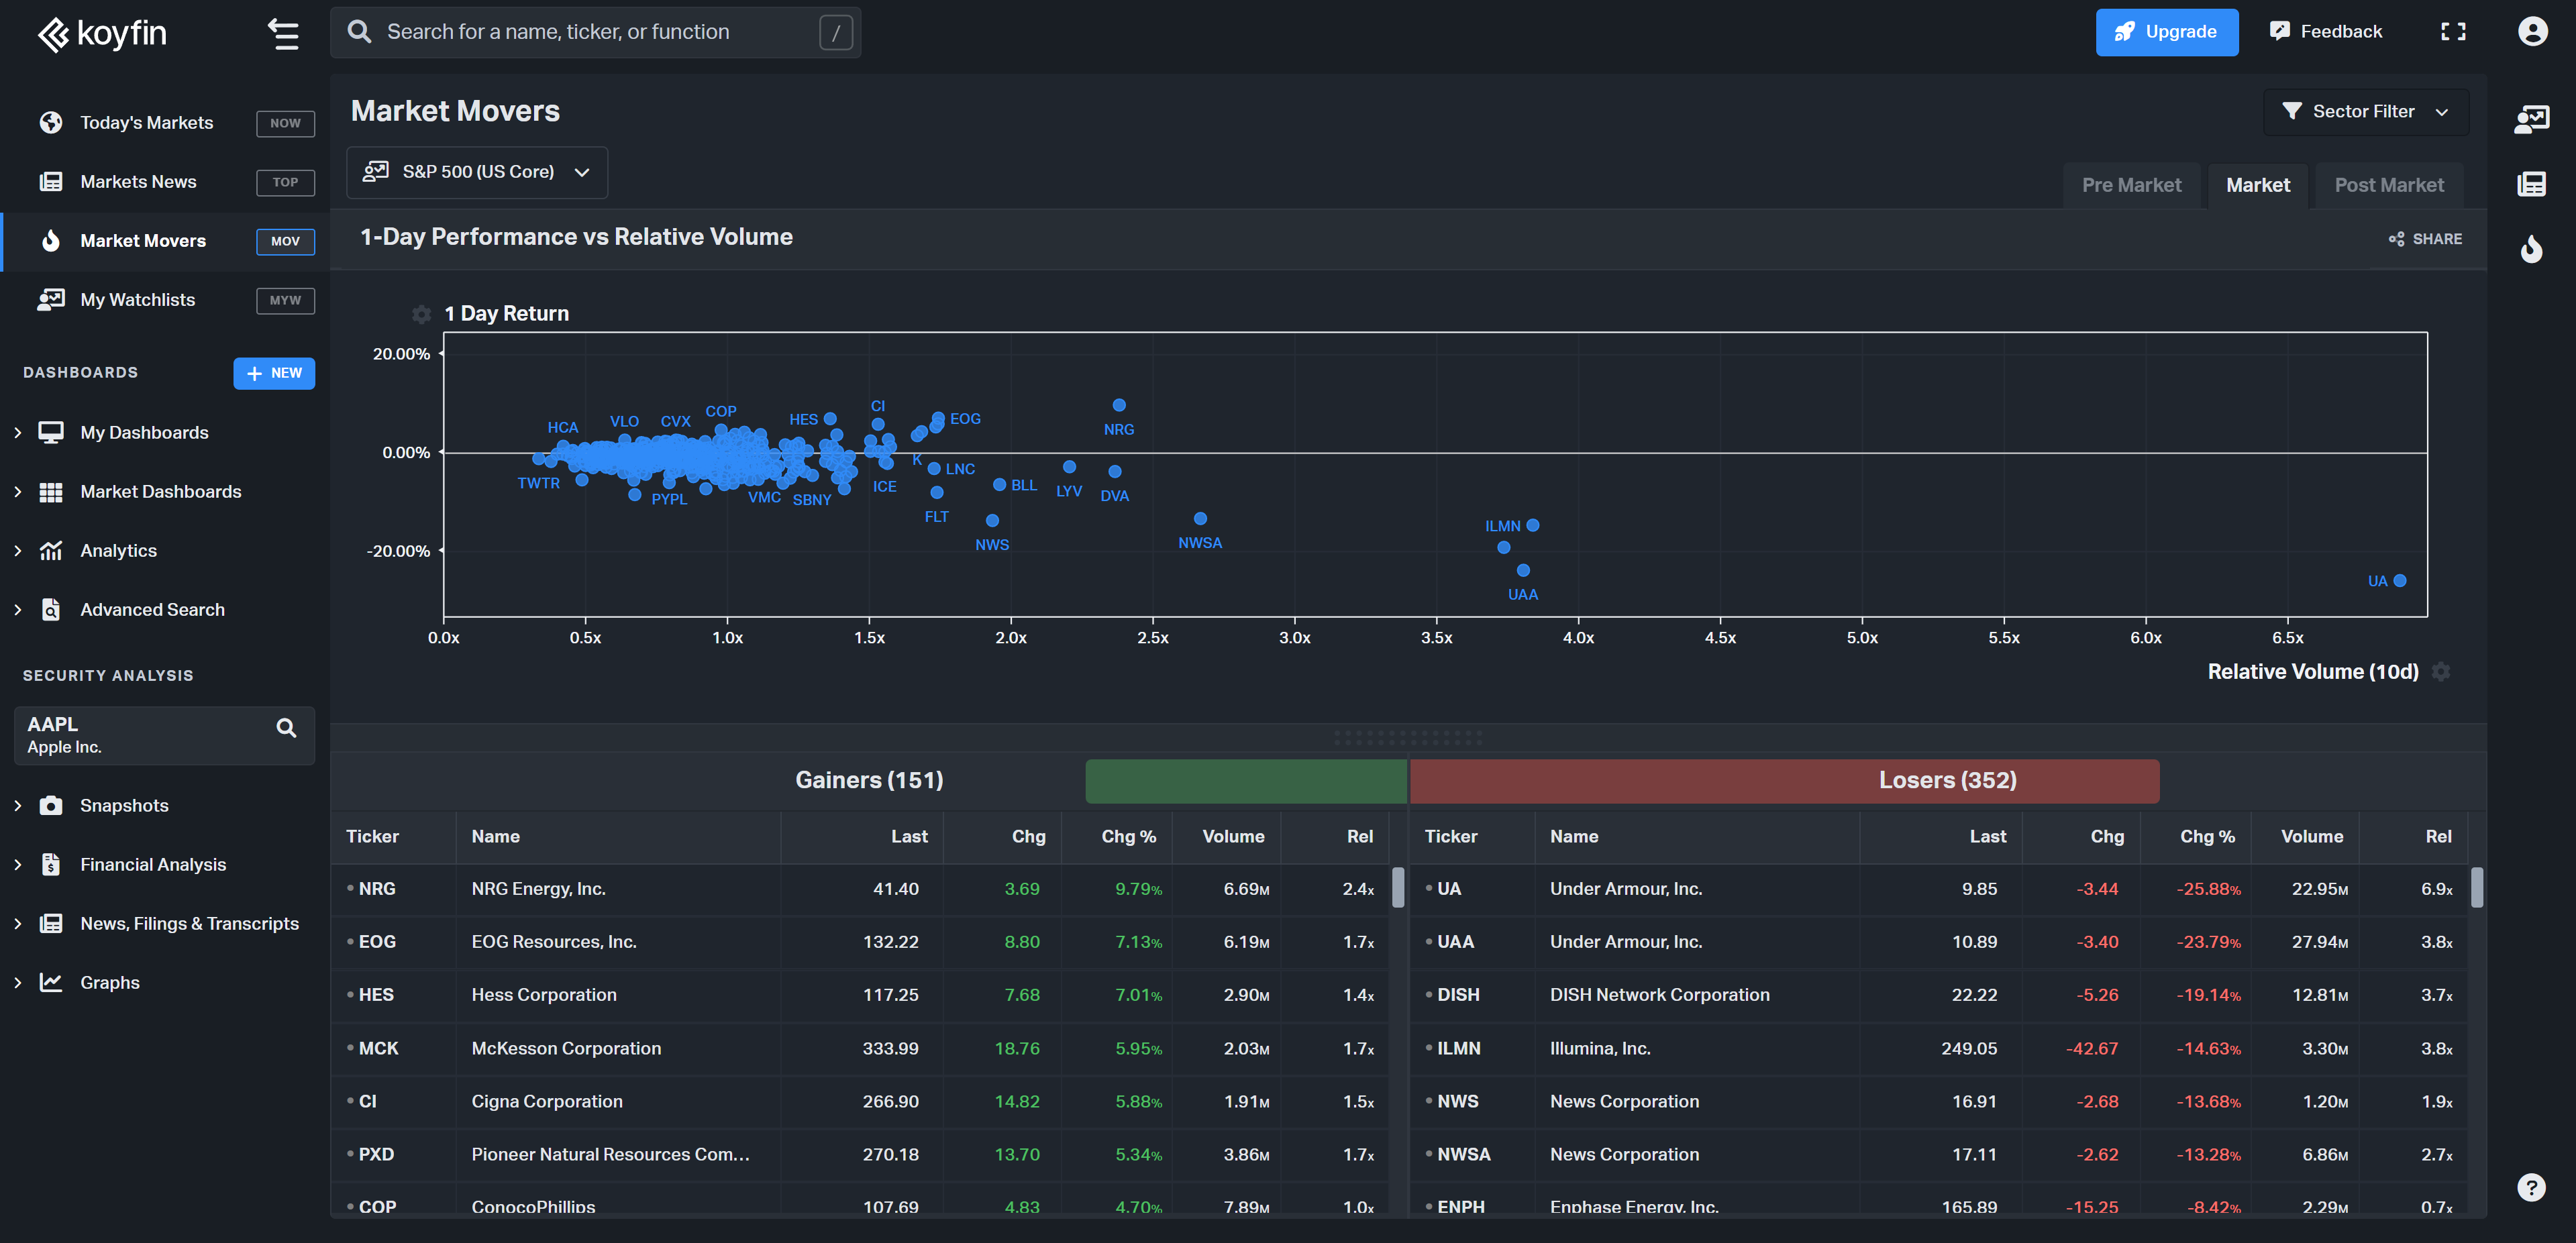The height and width of the screenshot is (1243, 2576).
Task: Click the search magnifier icon
Action: pos(359,32)
